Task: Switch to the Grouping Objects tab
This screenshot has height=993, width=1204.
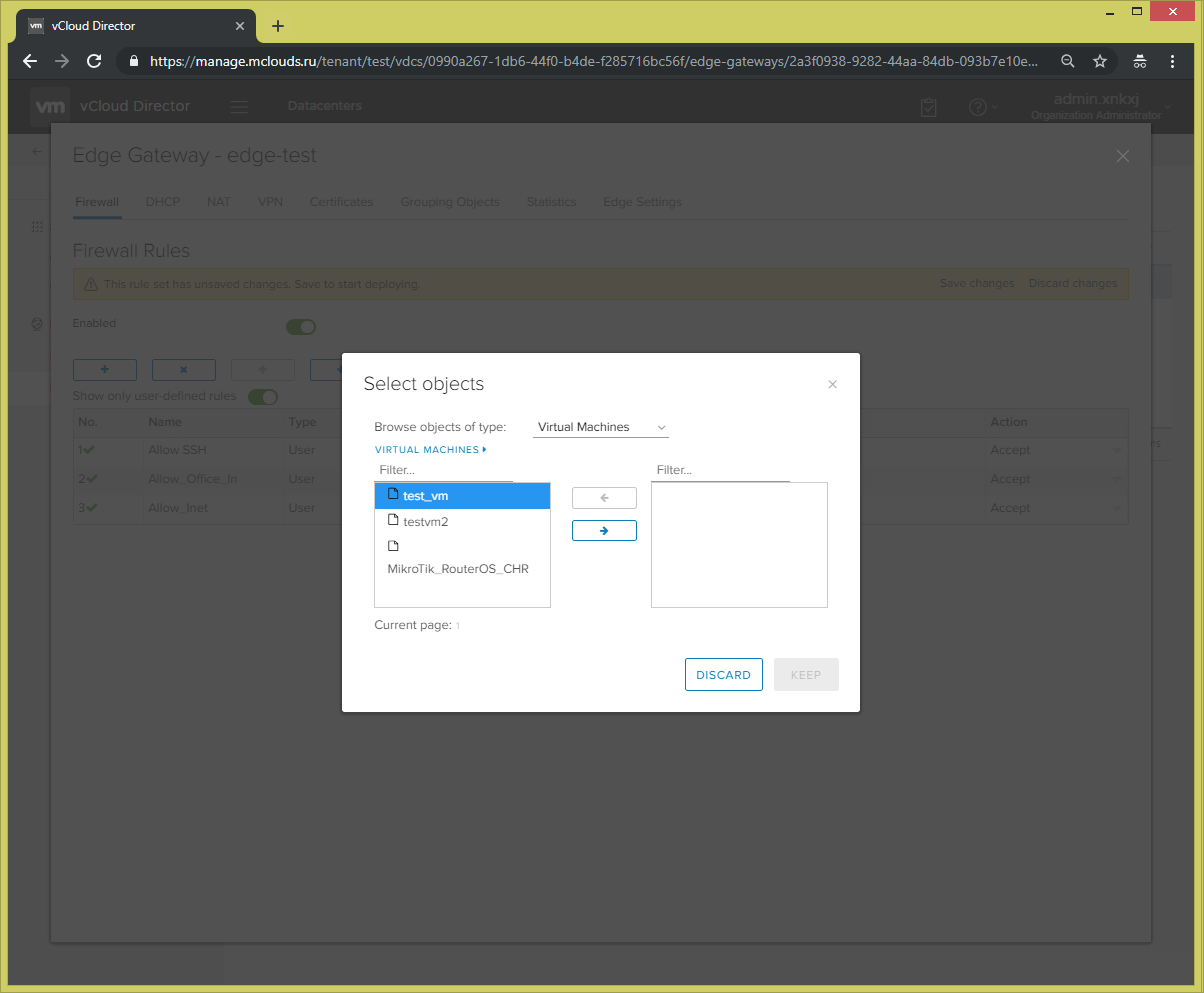Action: tap(450, 202)
